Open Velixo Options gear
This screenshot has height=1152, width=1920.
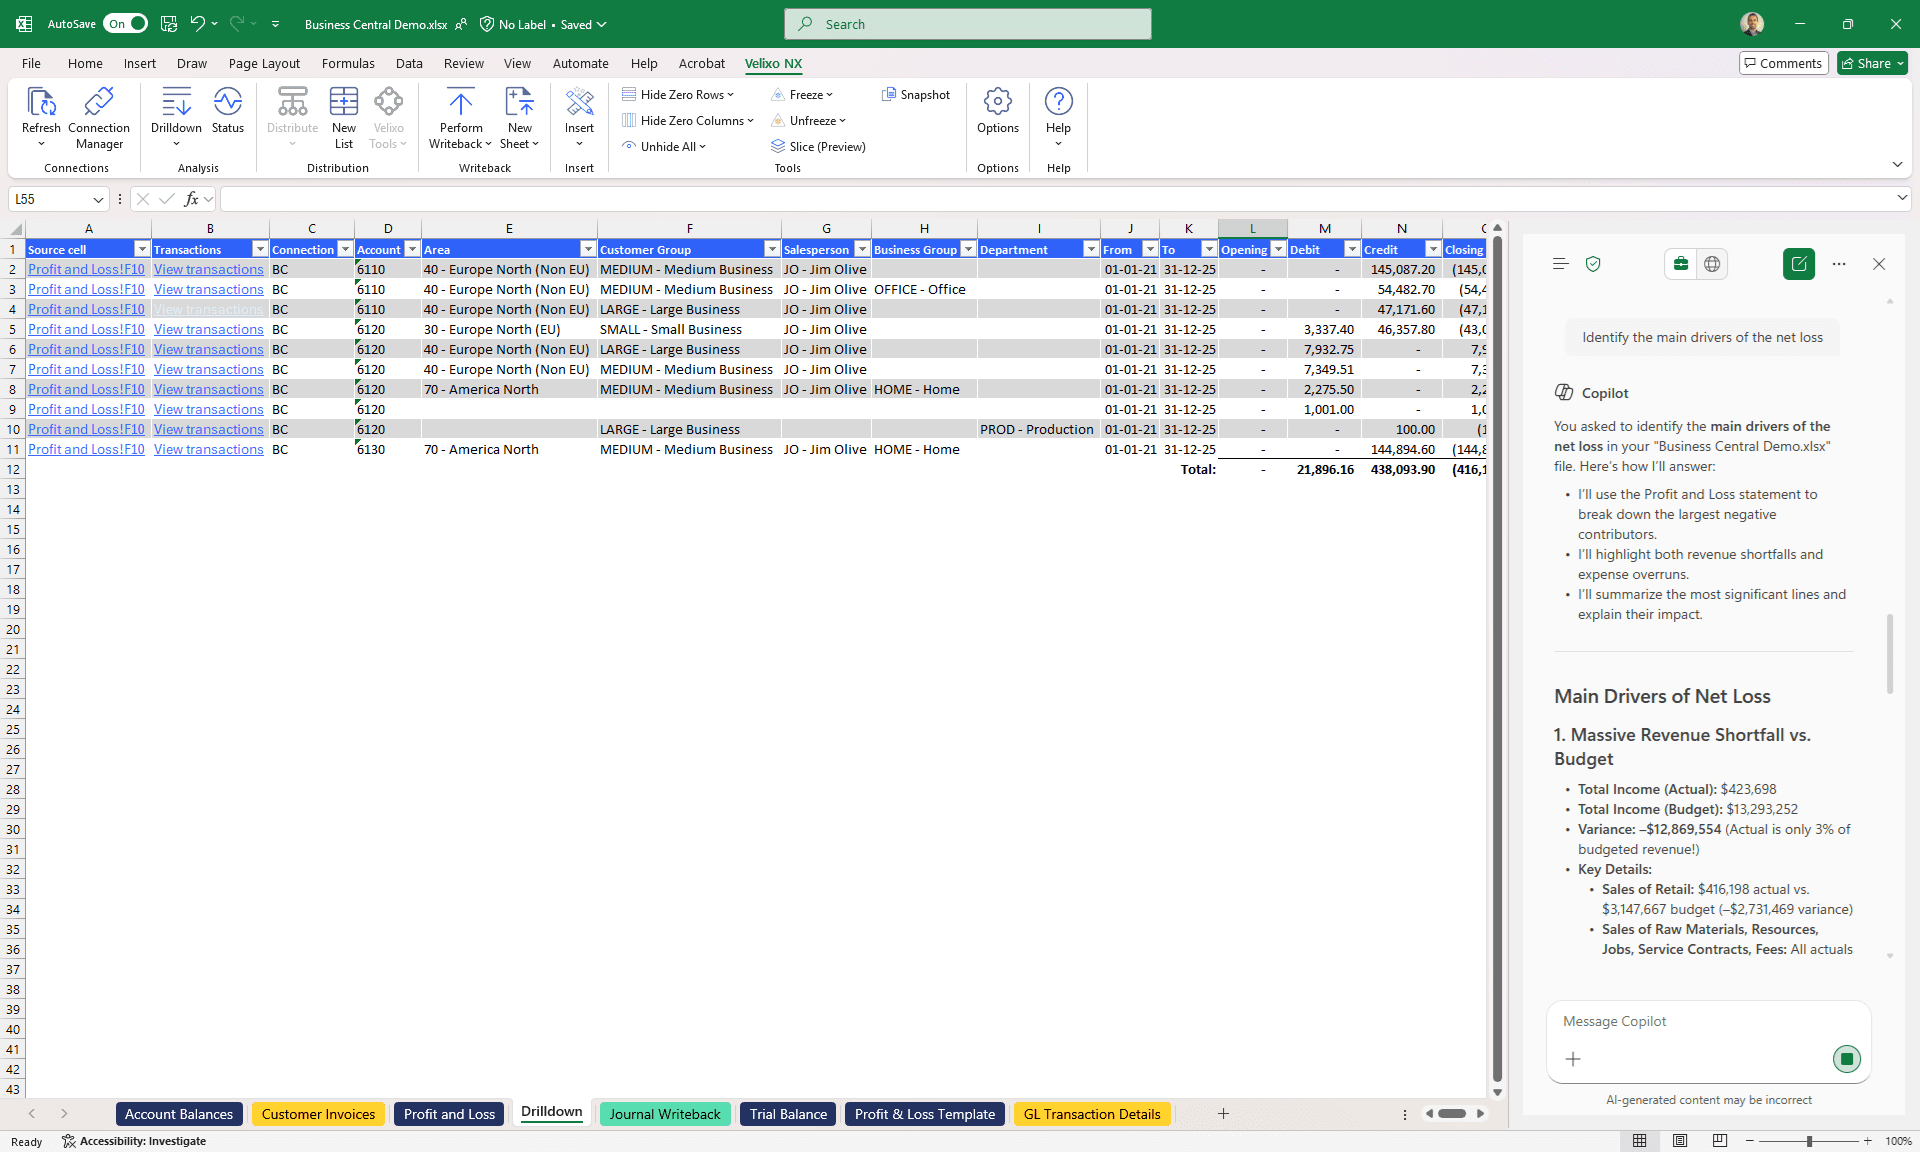[997, 102]
